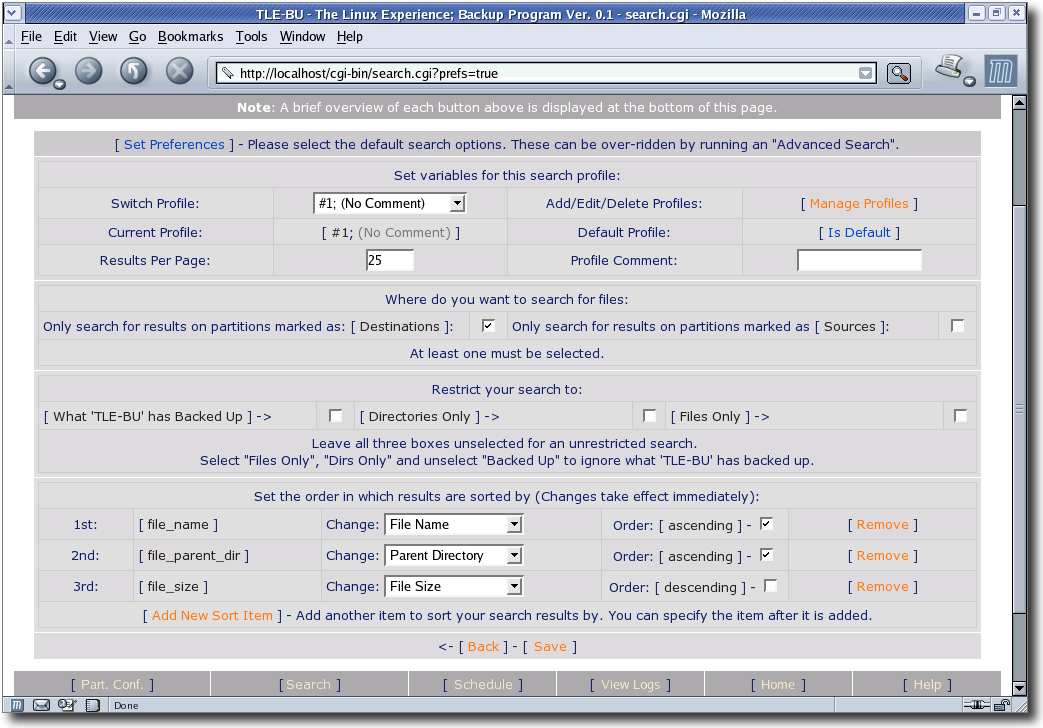This screenshot has height=728, width=1043.
Task: Stop page loading with the Stop icon
Action: [x=180, y=71]
